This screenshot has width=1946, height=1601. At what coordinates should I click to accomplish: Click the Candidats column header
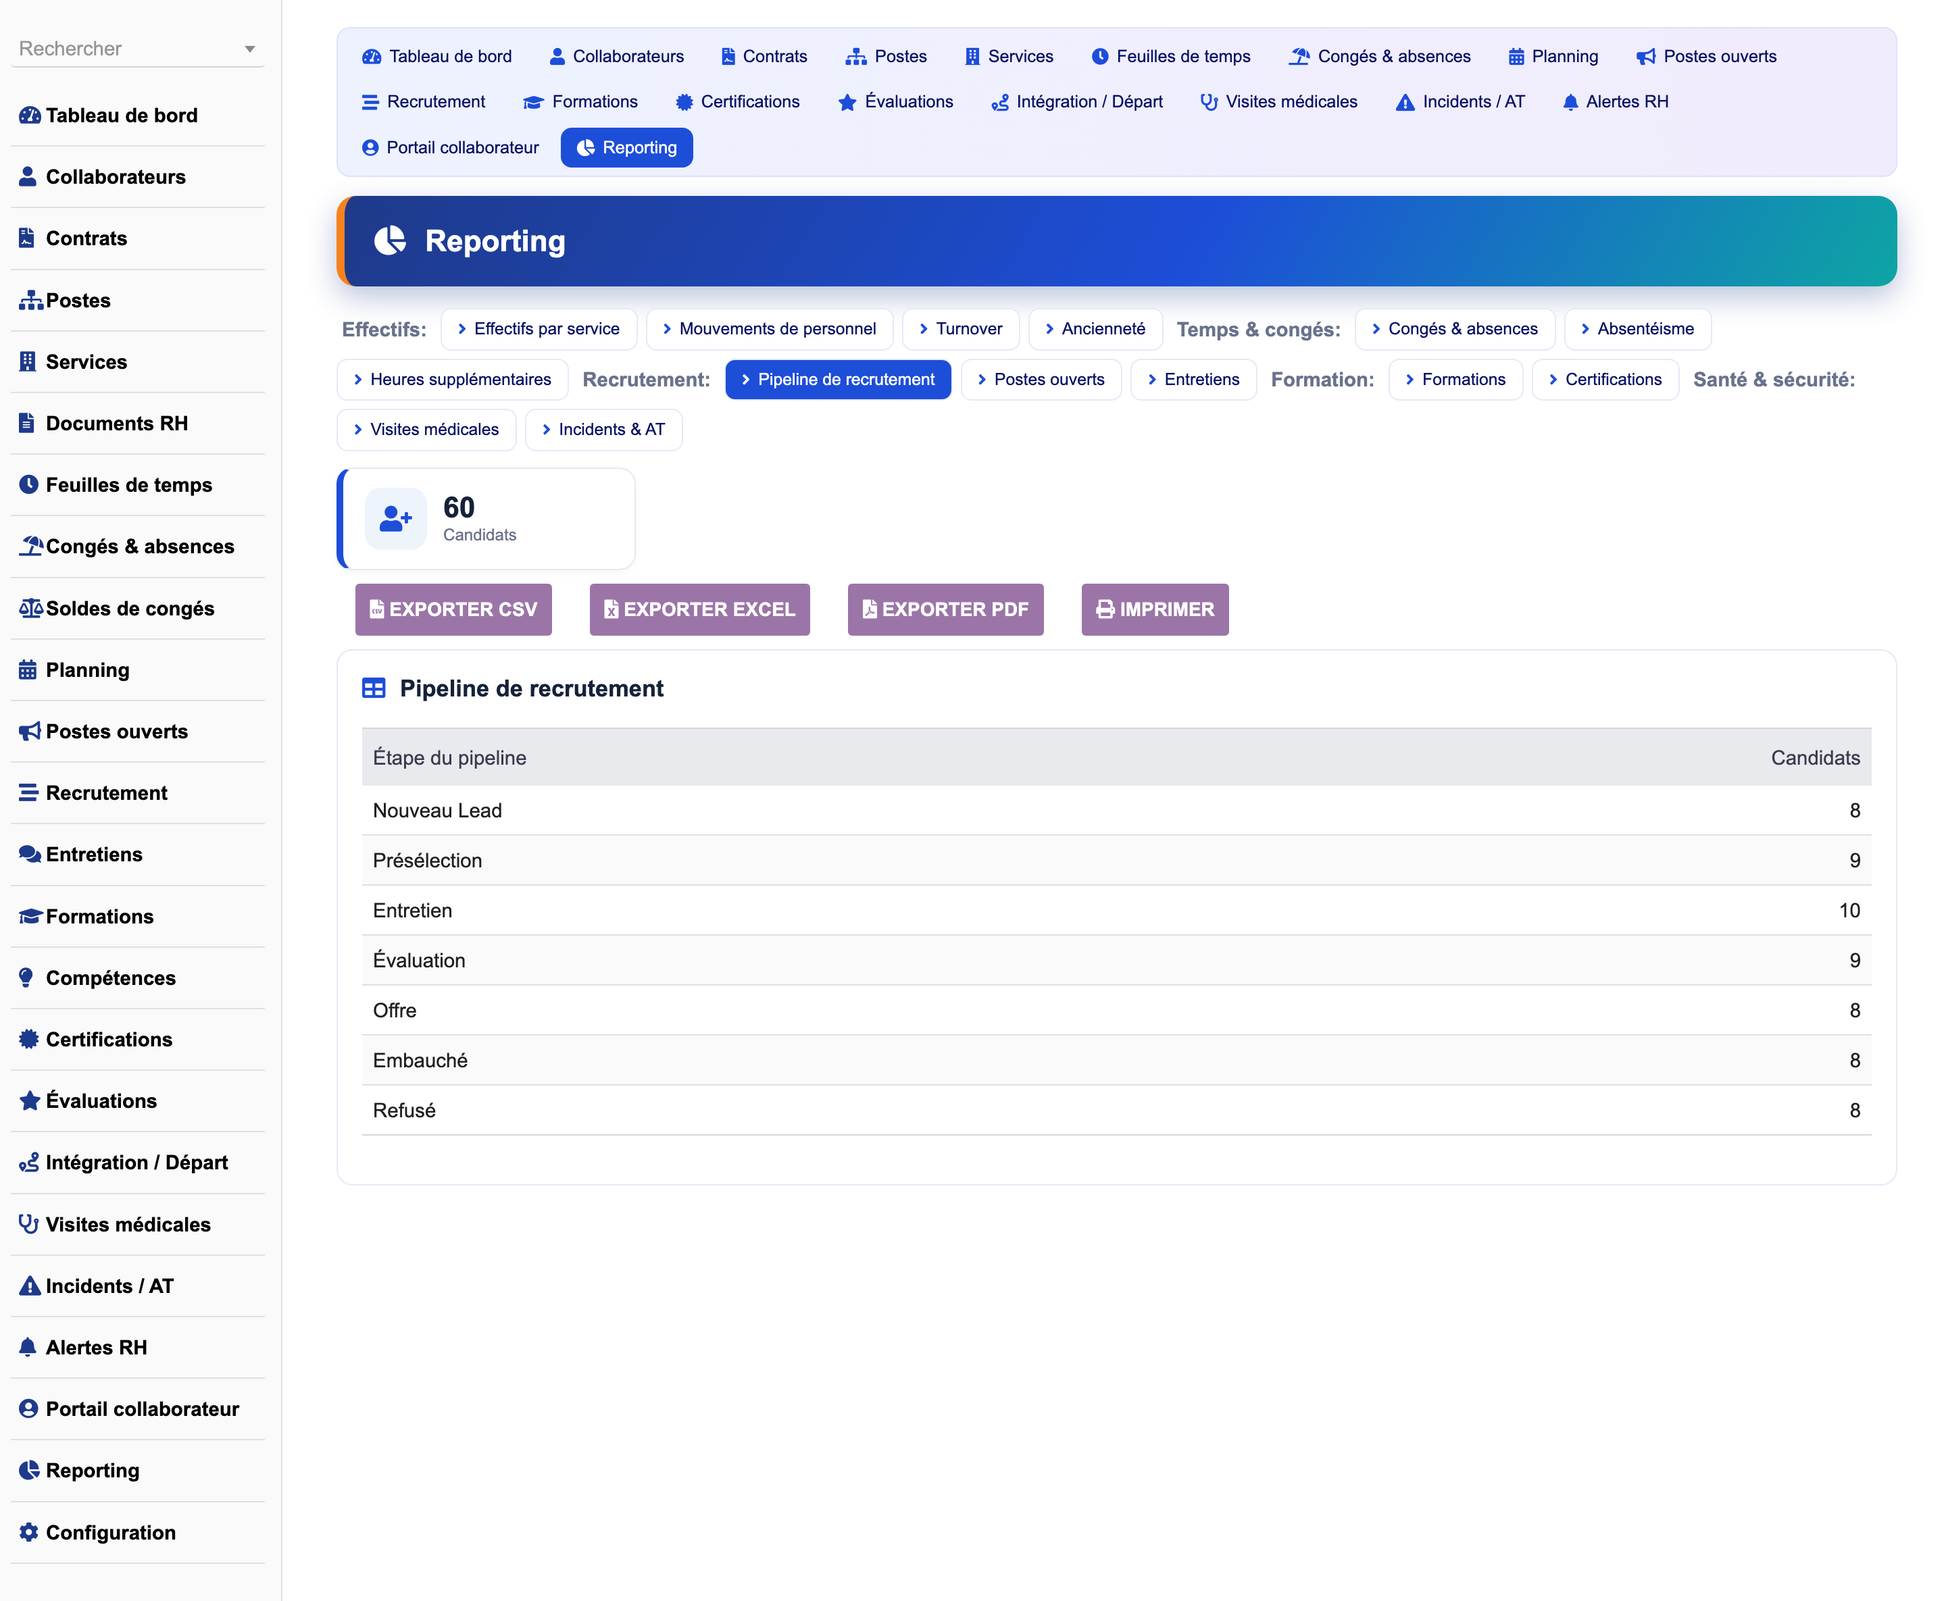pyautogui.click(x=1816, y=758)
